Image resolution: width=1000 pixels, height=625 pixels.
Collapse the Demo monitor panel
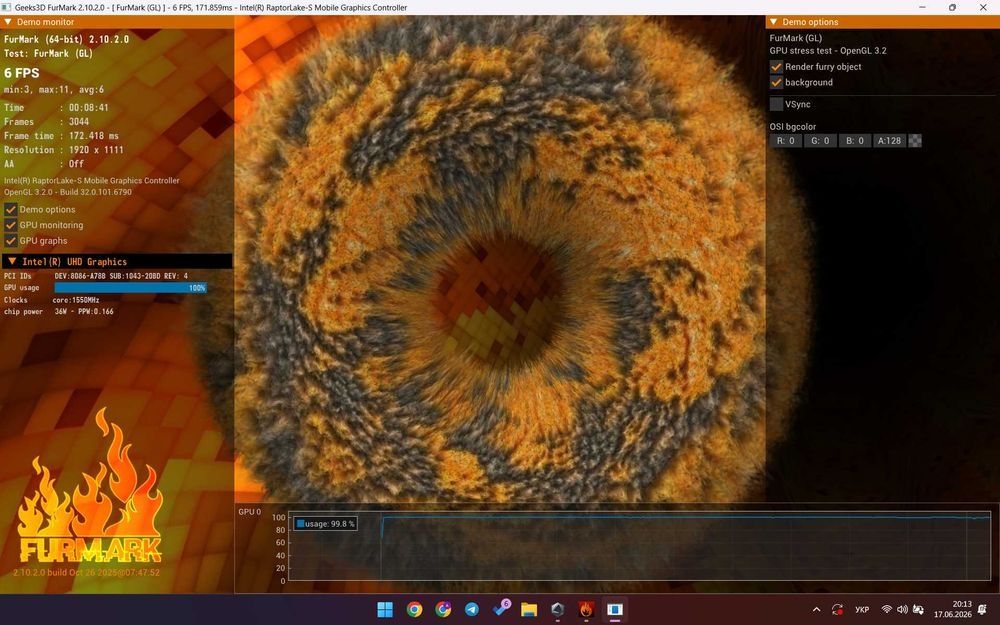click(8, 22)
